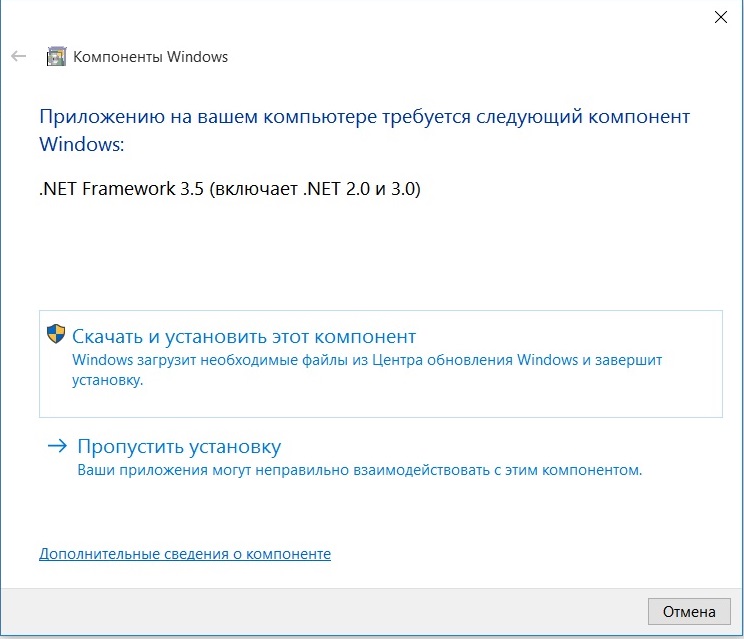The image size is (744, 639).
Task: Click the Компоненты Windows title icon
Action: pos(56,56)
